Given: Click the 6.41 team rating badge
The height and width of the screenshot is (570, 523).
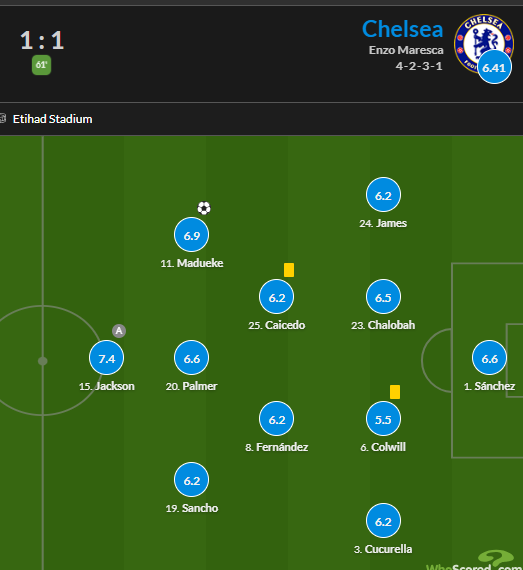Looking at the screenshot, I should tap(494, 67).
